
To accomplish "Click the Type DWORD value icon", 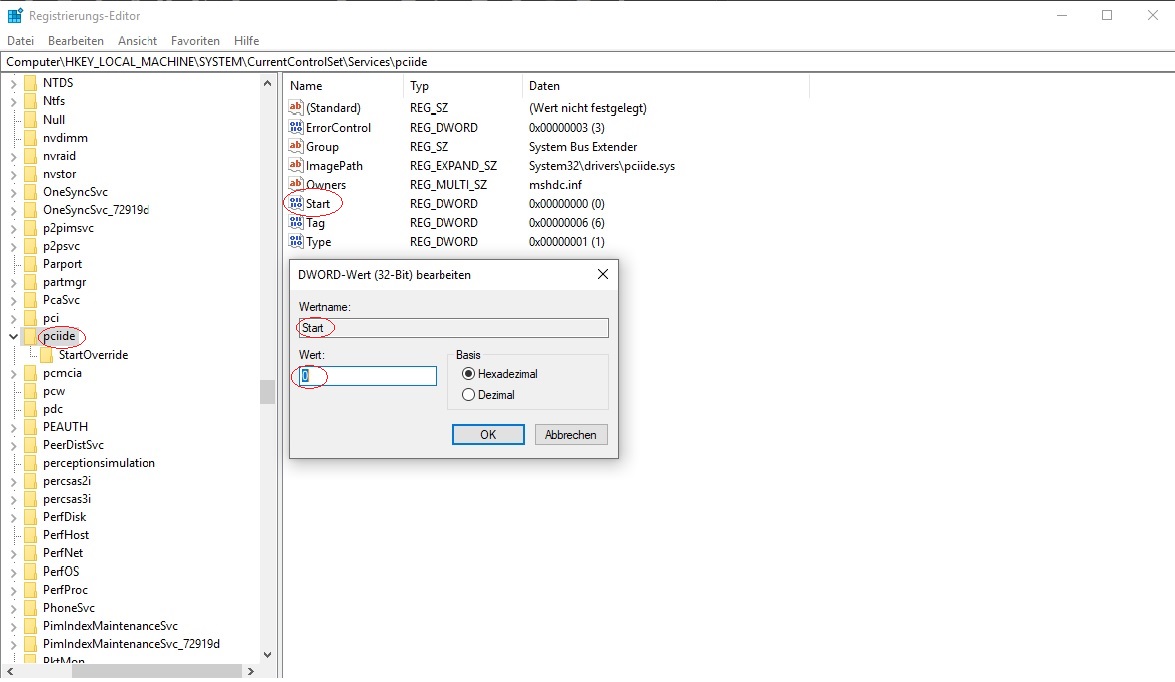I will pos(296,241).
